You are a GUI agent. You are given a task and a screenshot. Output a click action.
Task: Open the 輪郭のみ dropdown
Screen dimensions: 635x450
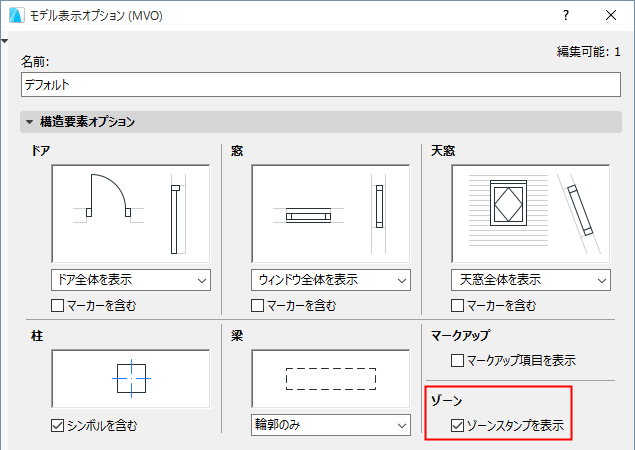coord(331,425)
